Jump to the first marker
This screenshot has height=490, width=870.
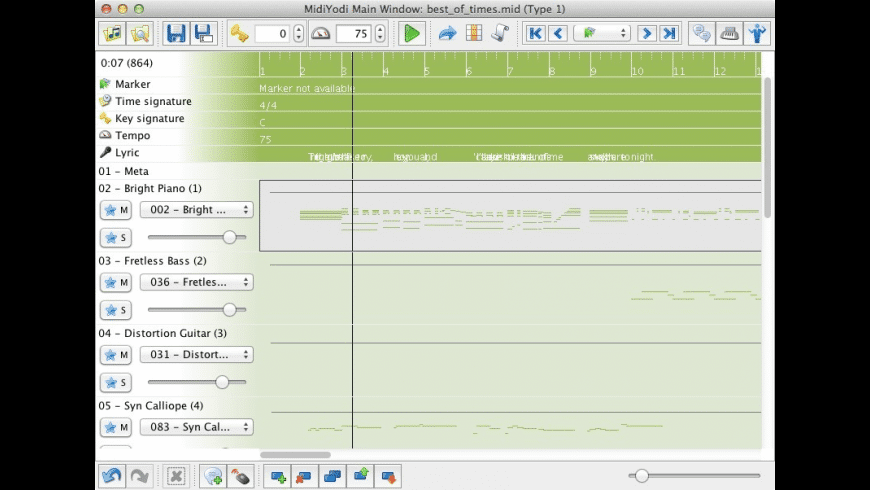pos(535,33)
